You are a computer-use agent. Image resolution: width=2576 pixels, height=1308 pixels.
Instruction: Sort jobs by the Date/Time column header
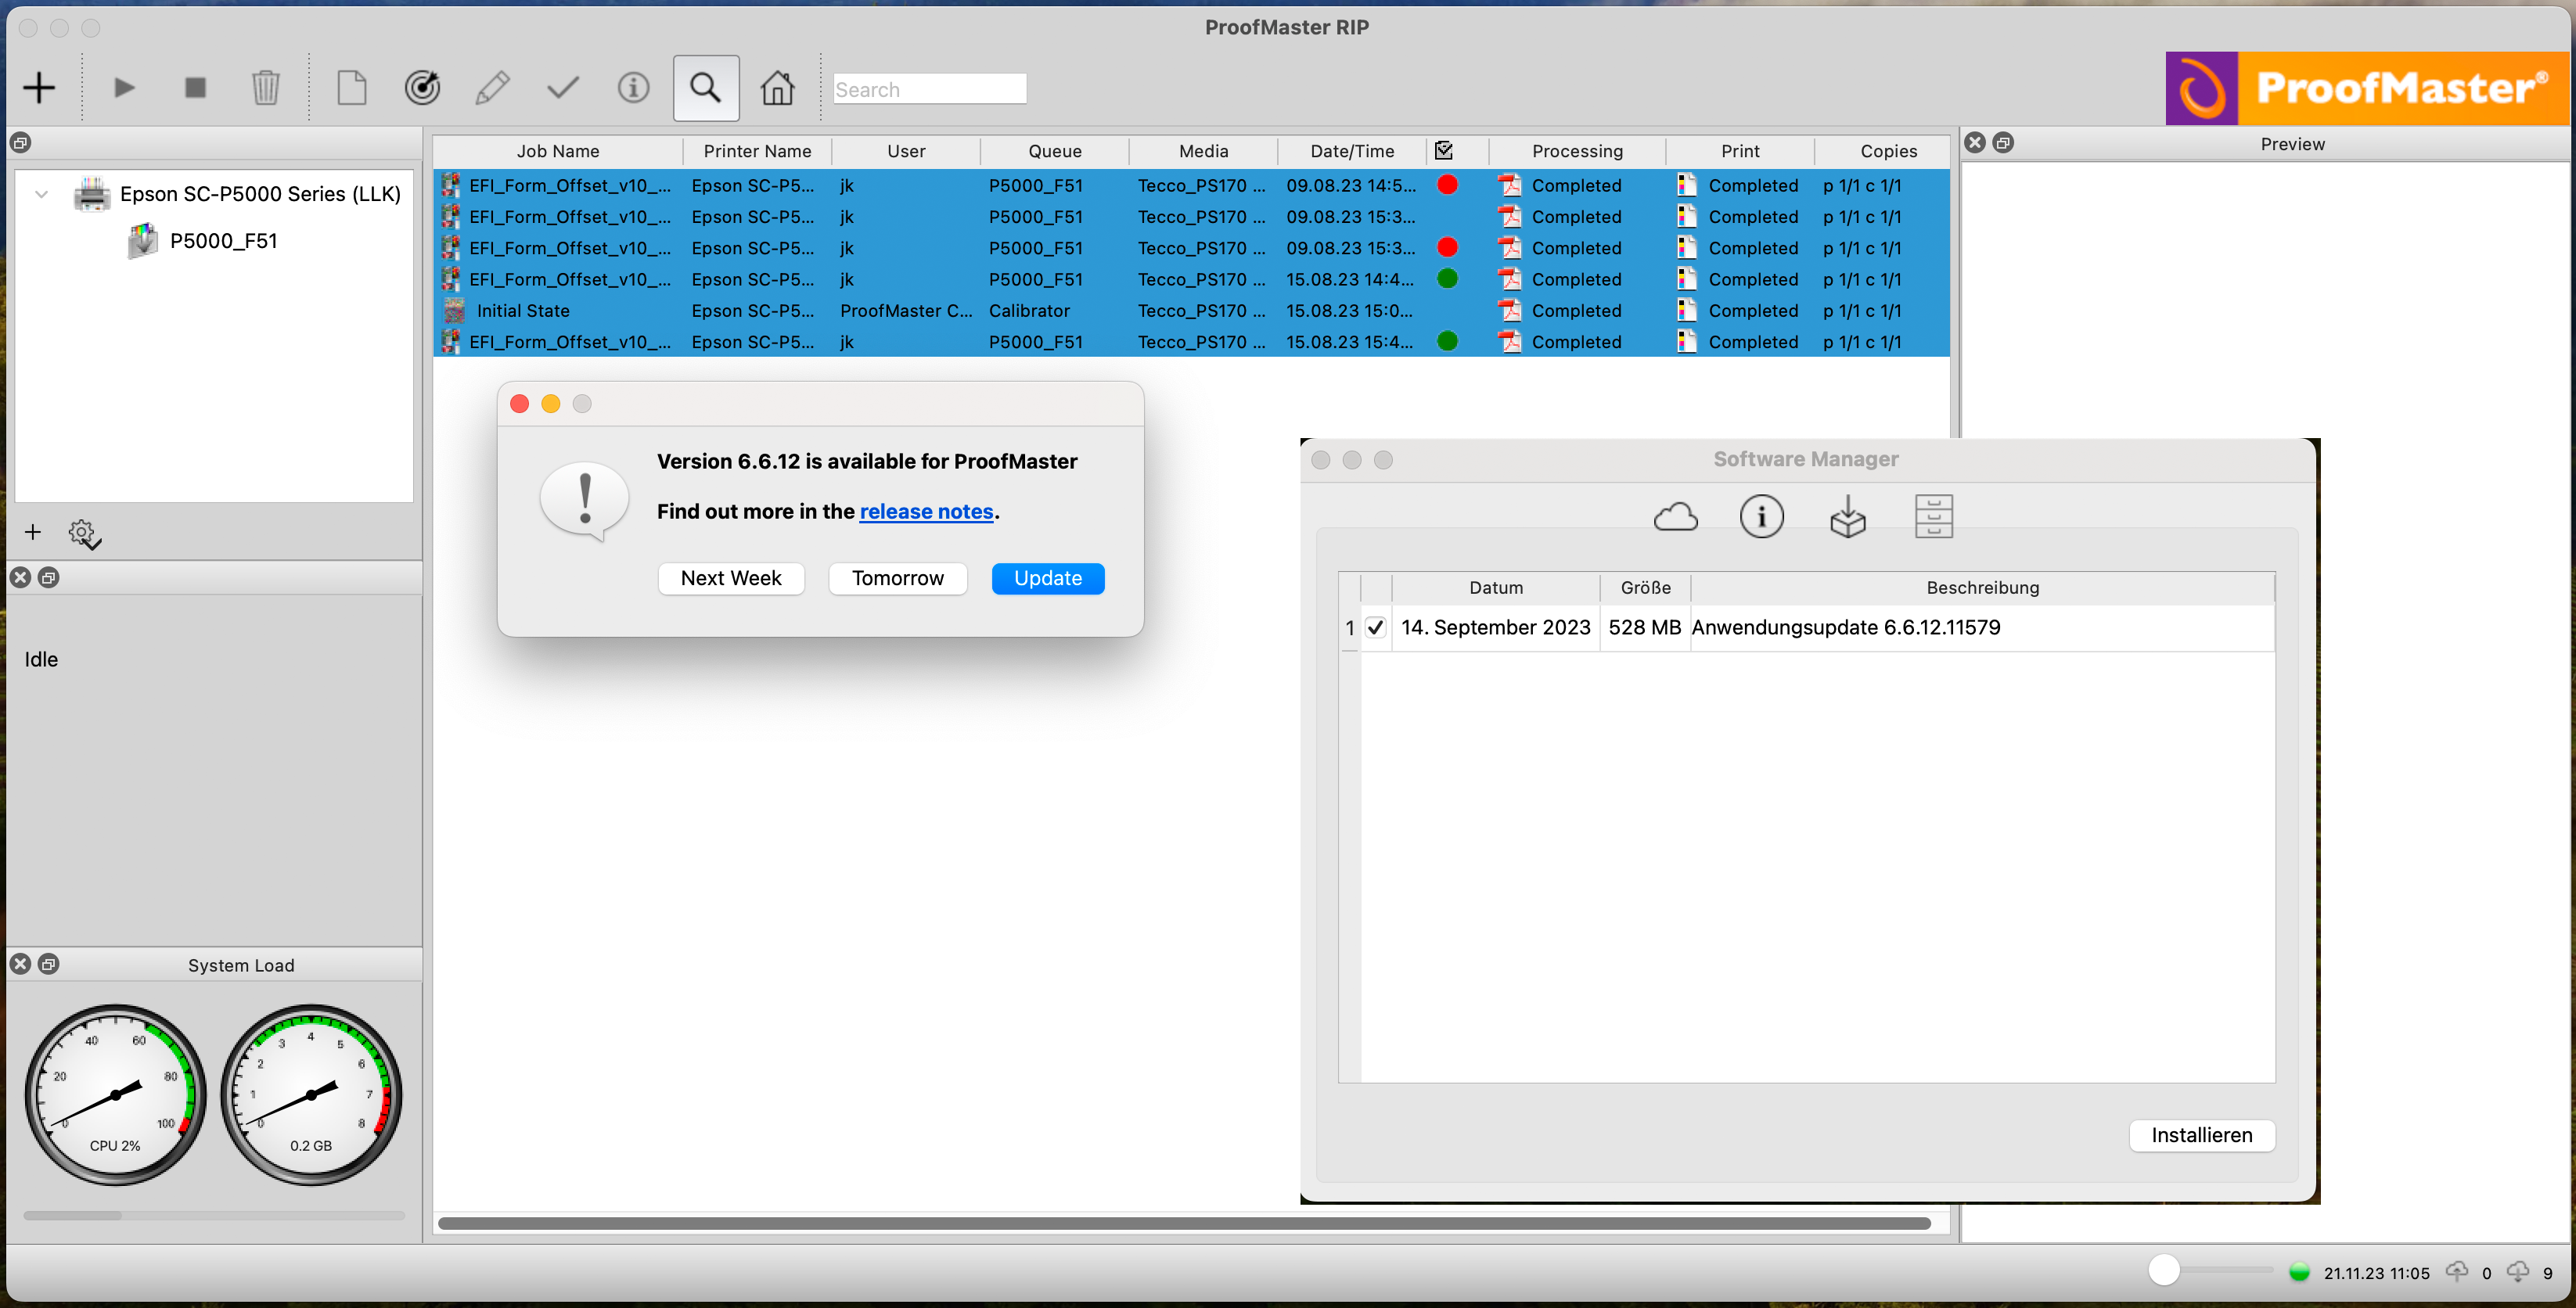point(1351,151)
